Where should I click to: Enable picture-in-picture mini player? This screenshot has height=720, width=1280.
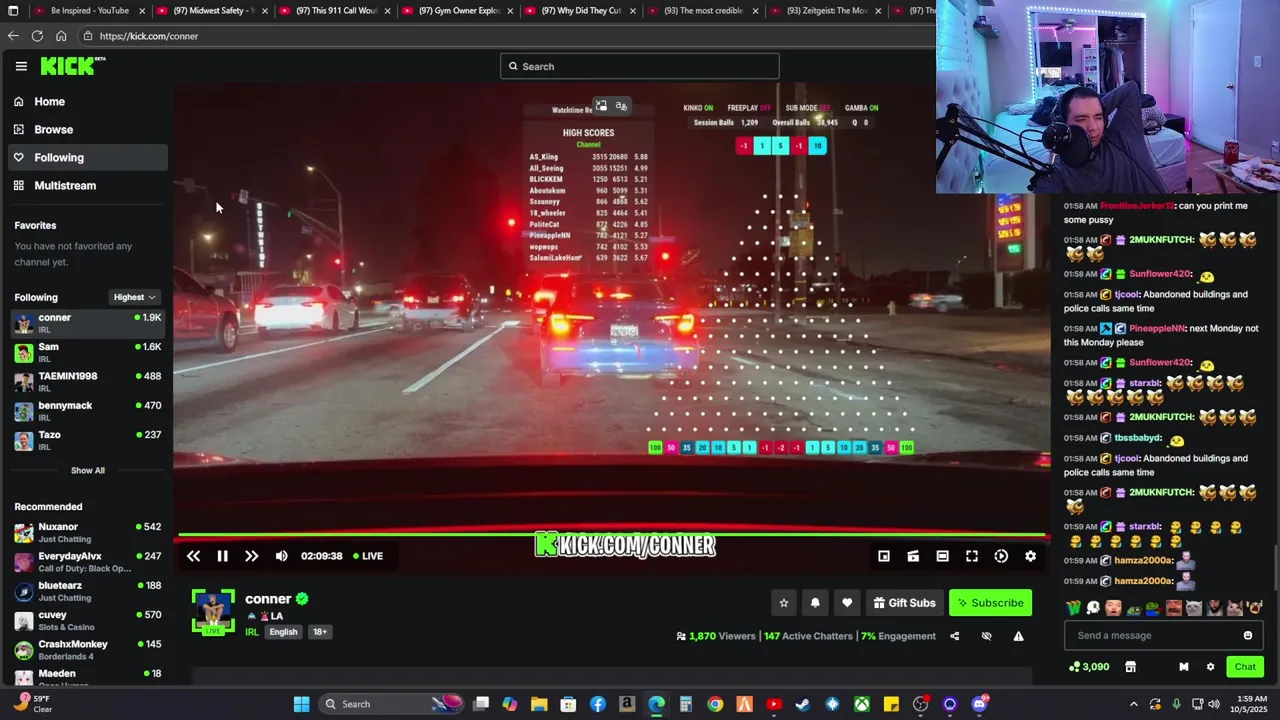884,556
